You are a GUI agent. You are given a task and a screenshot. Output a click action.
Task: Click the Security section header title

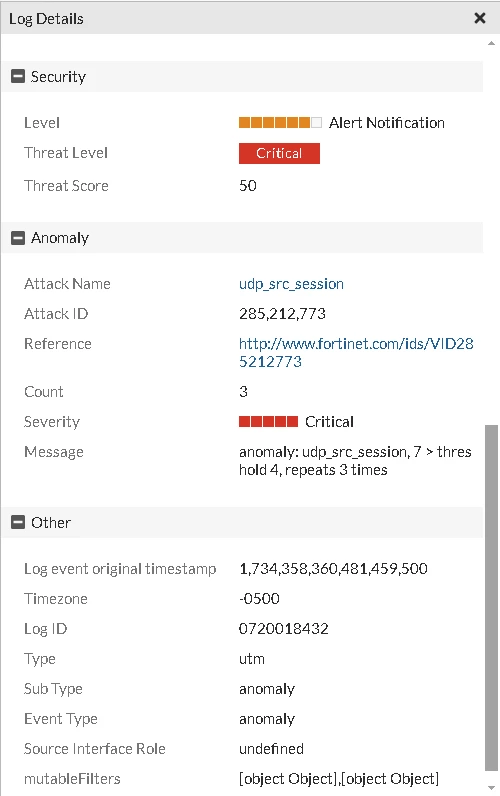tap(58, 77)
